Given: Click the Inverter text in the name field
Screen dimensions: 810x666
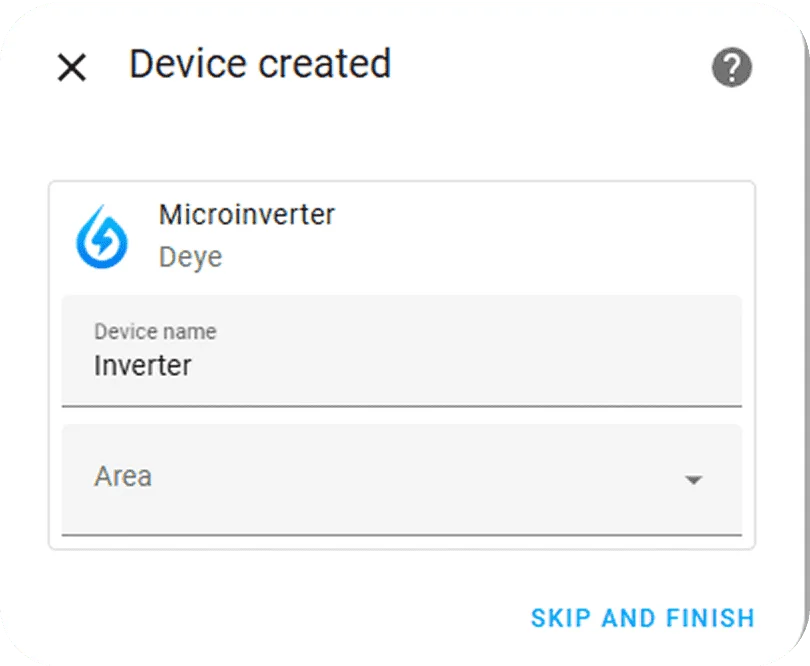Looking at the screenshot, I should coord(142,366).
